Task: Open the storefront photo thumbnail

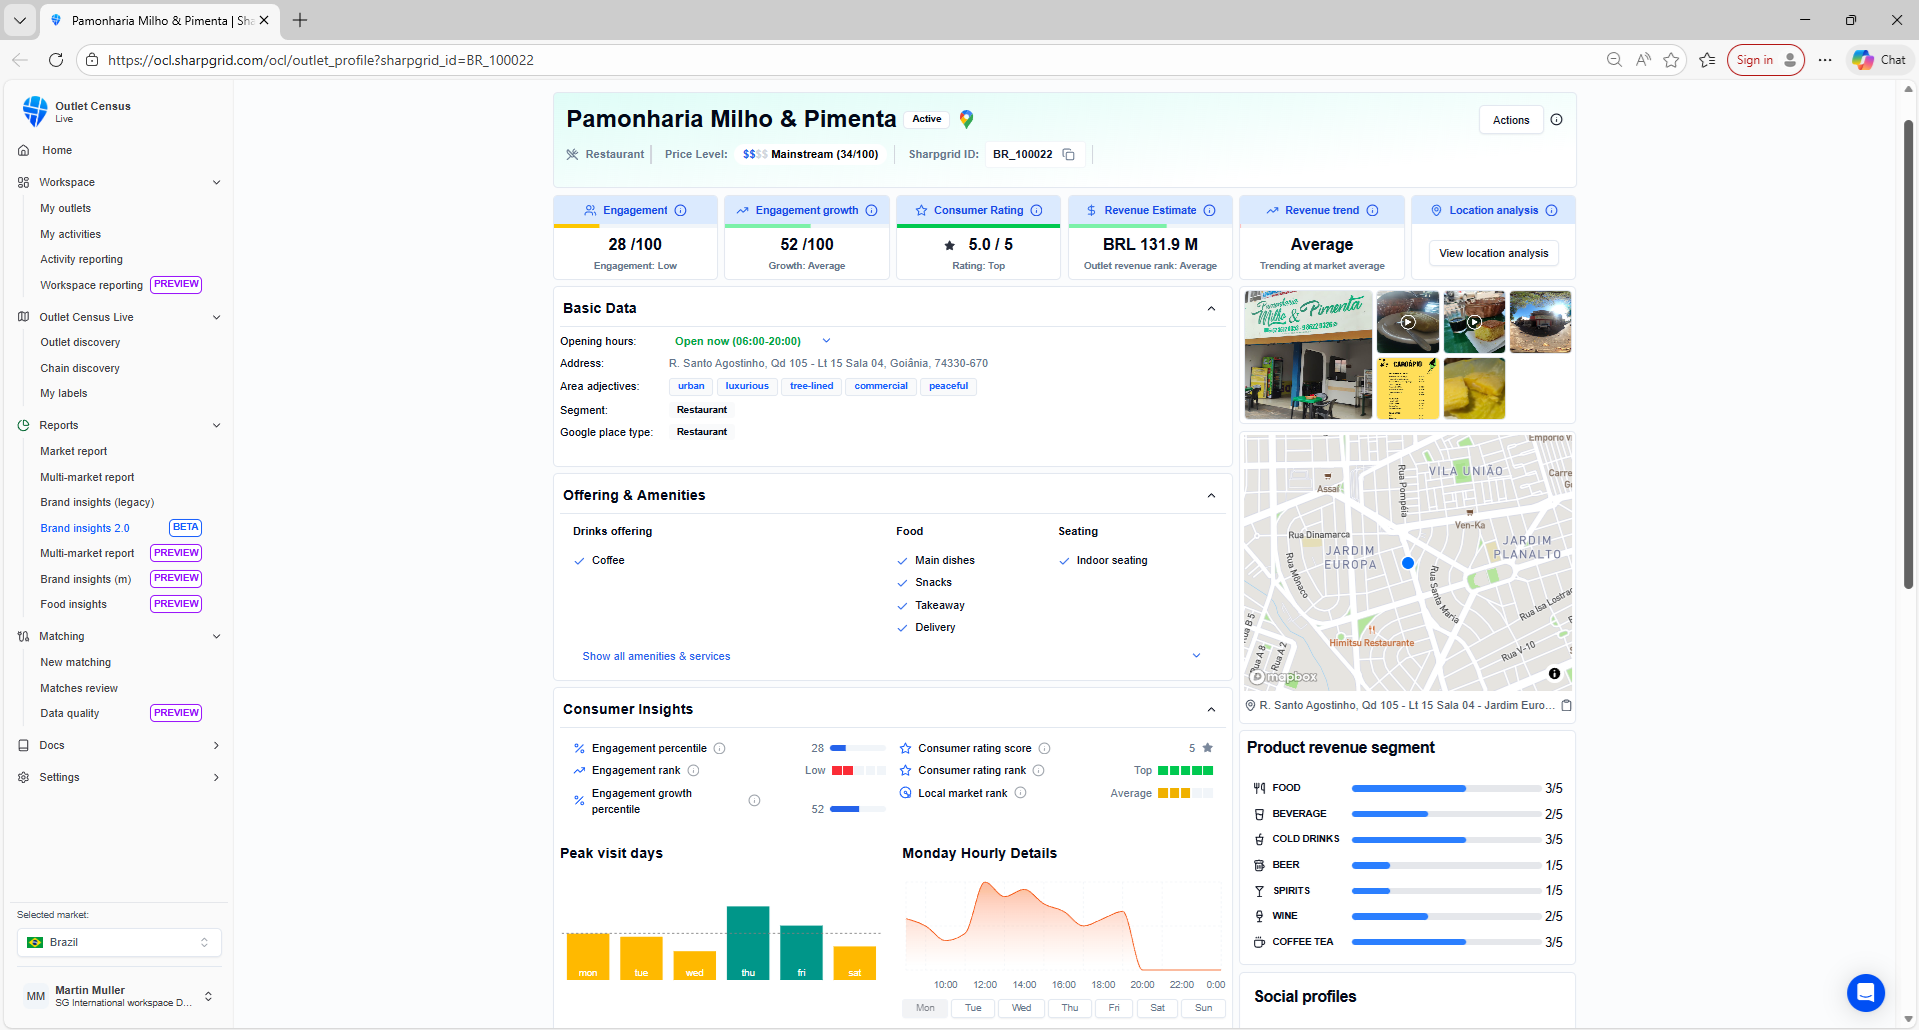Action: [1308, 354]
